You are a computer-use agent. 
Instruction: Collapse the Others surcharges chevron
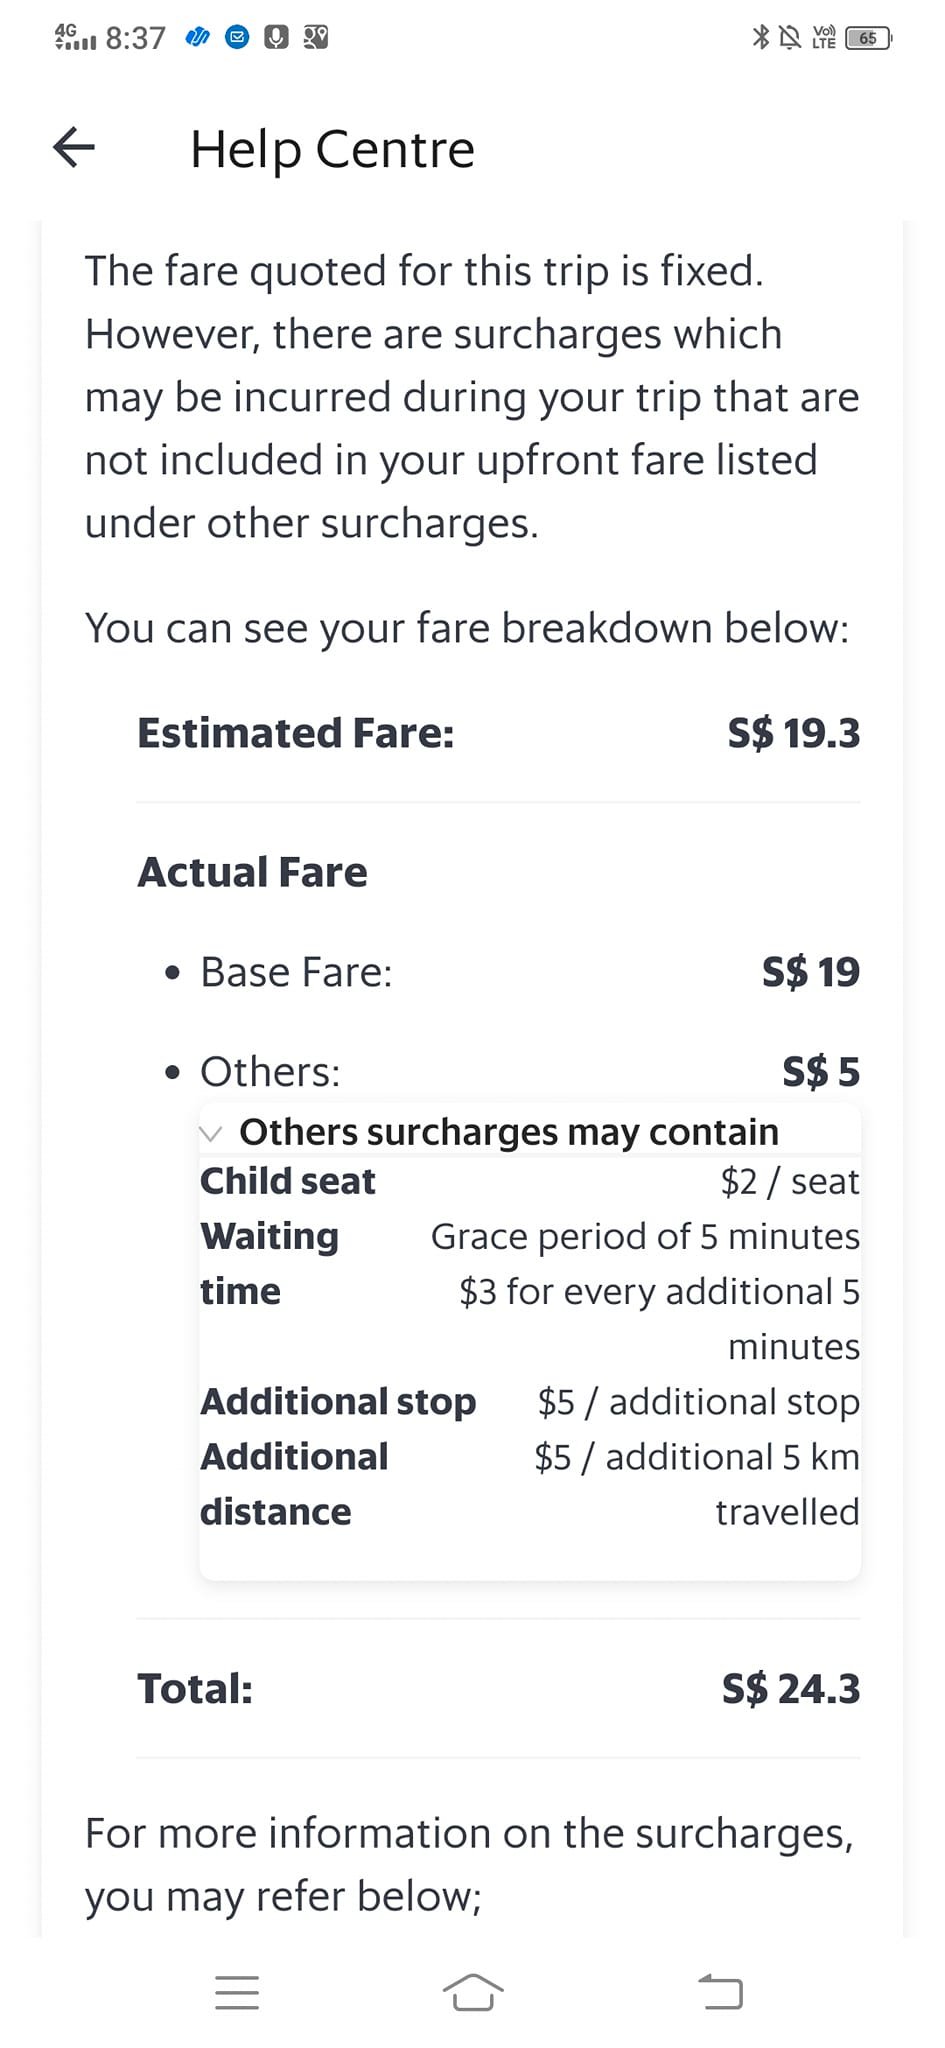(x=211, y=1133)
